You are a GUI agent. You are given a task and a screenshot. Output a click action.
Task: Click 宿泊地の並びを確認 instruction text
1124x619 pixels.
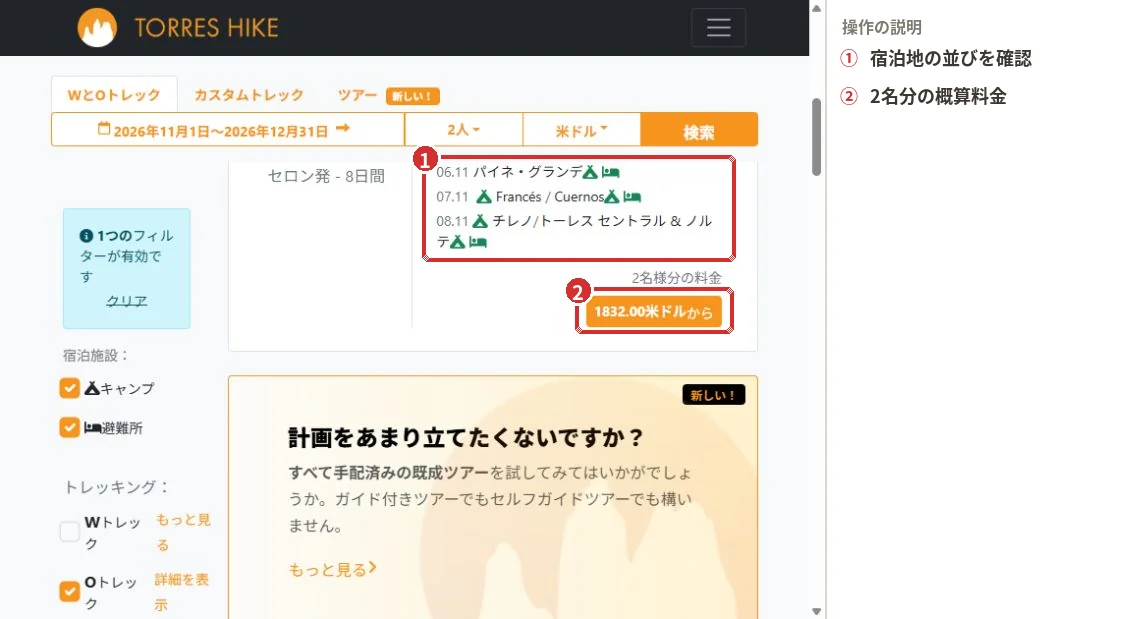pos(951,58)
